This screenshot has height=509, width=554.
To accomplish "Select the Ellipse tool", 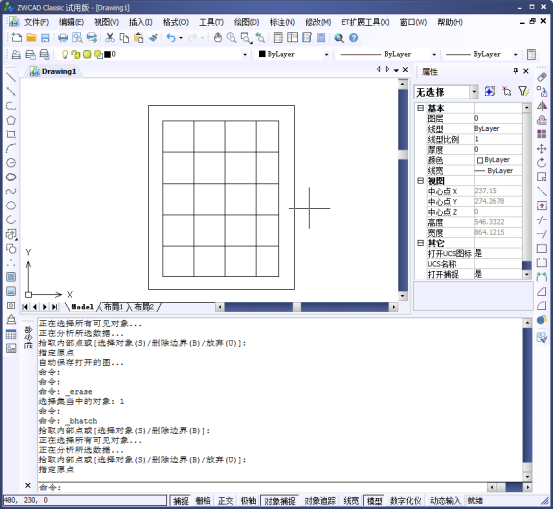I will pyautogui.click(x=11, y=205).
